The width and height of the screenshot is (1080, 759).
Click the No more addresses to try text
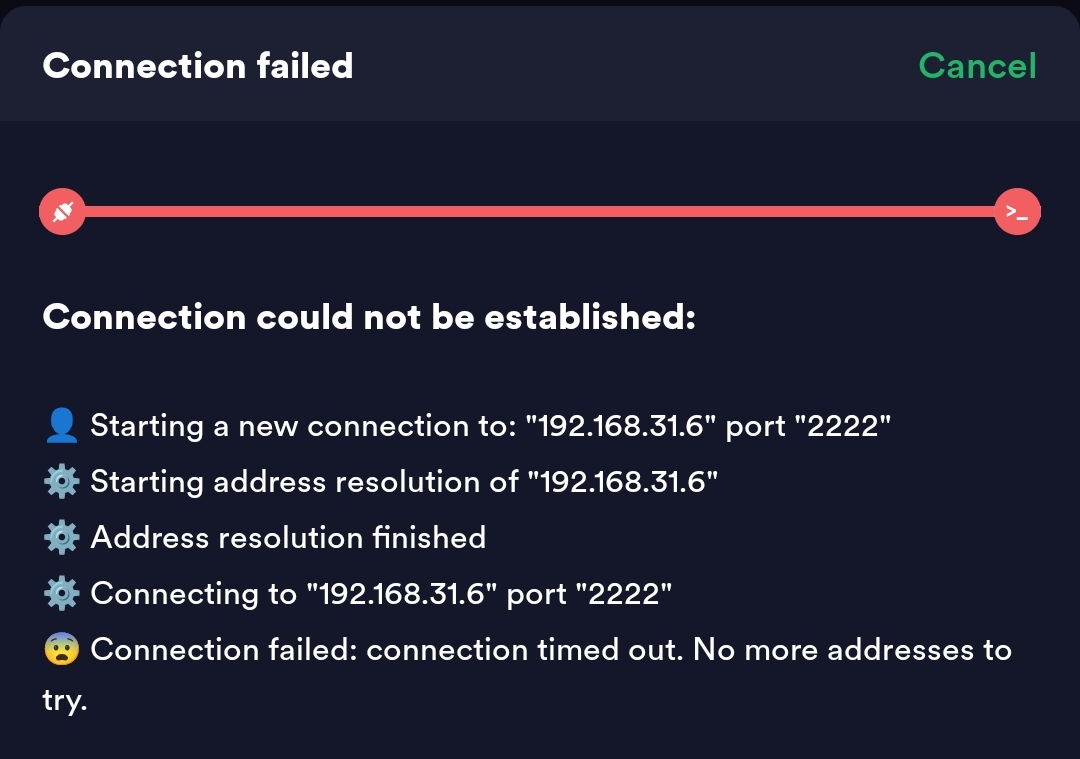click(x=852, y=650)
